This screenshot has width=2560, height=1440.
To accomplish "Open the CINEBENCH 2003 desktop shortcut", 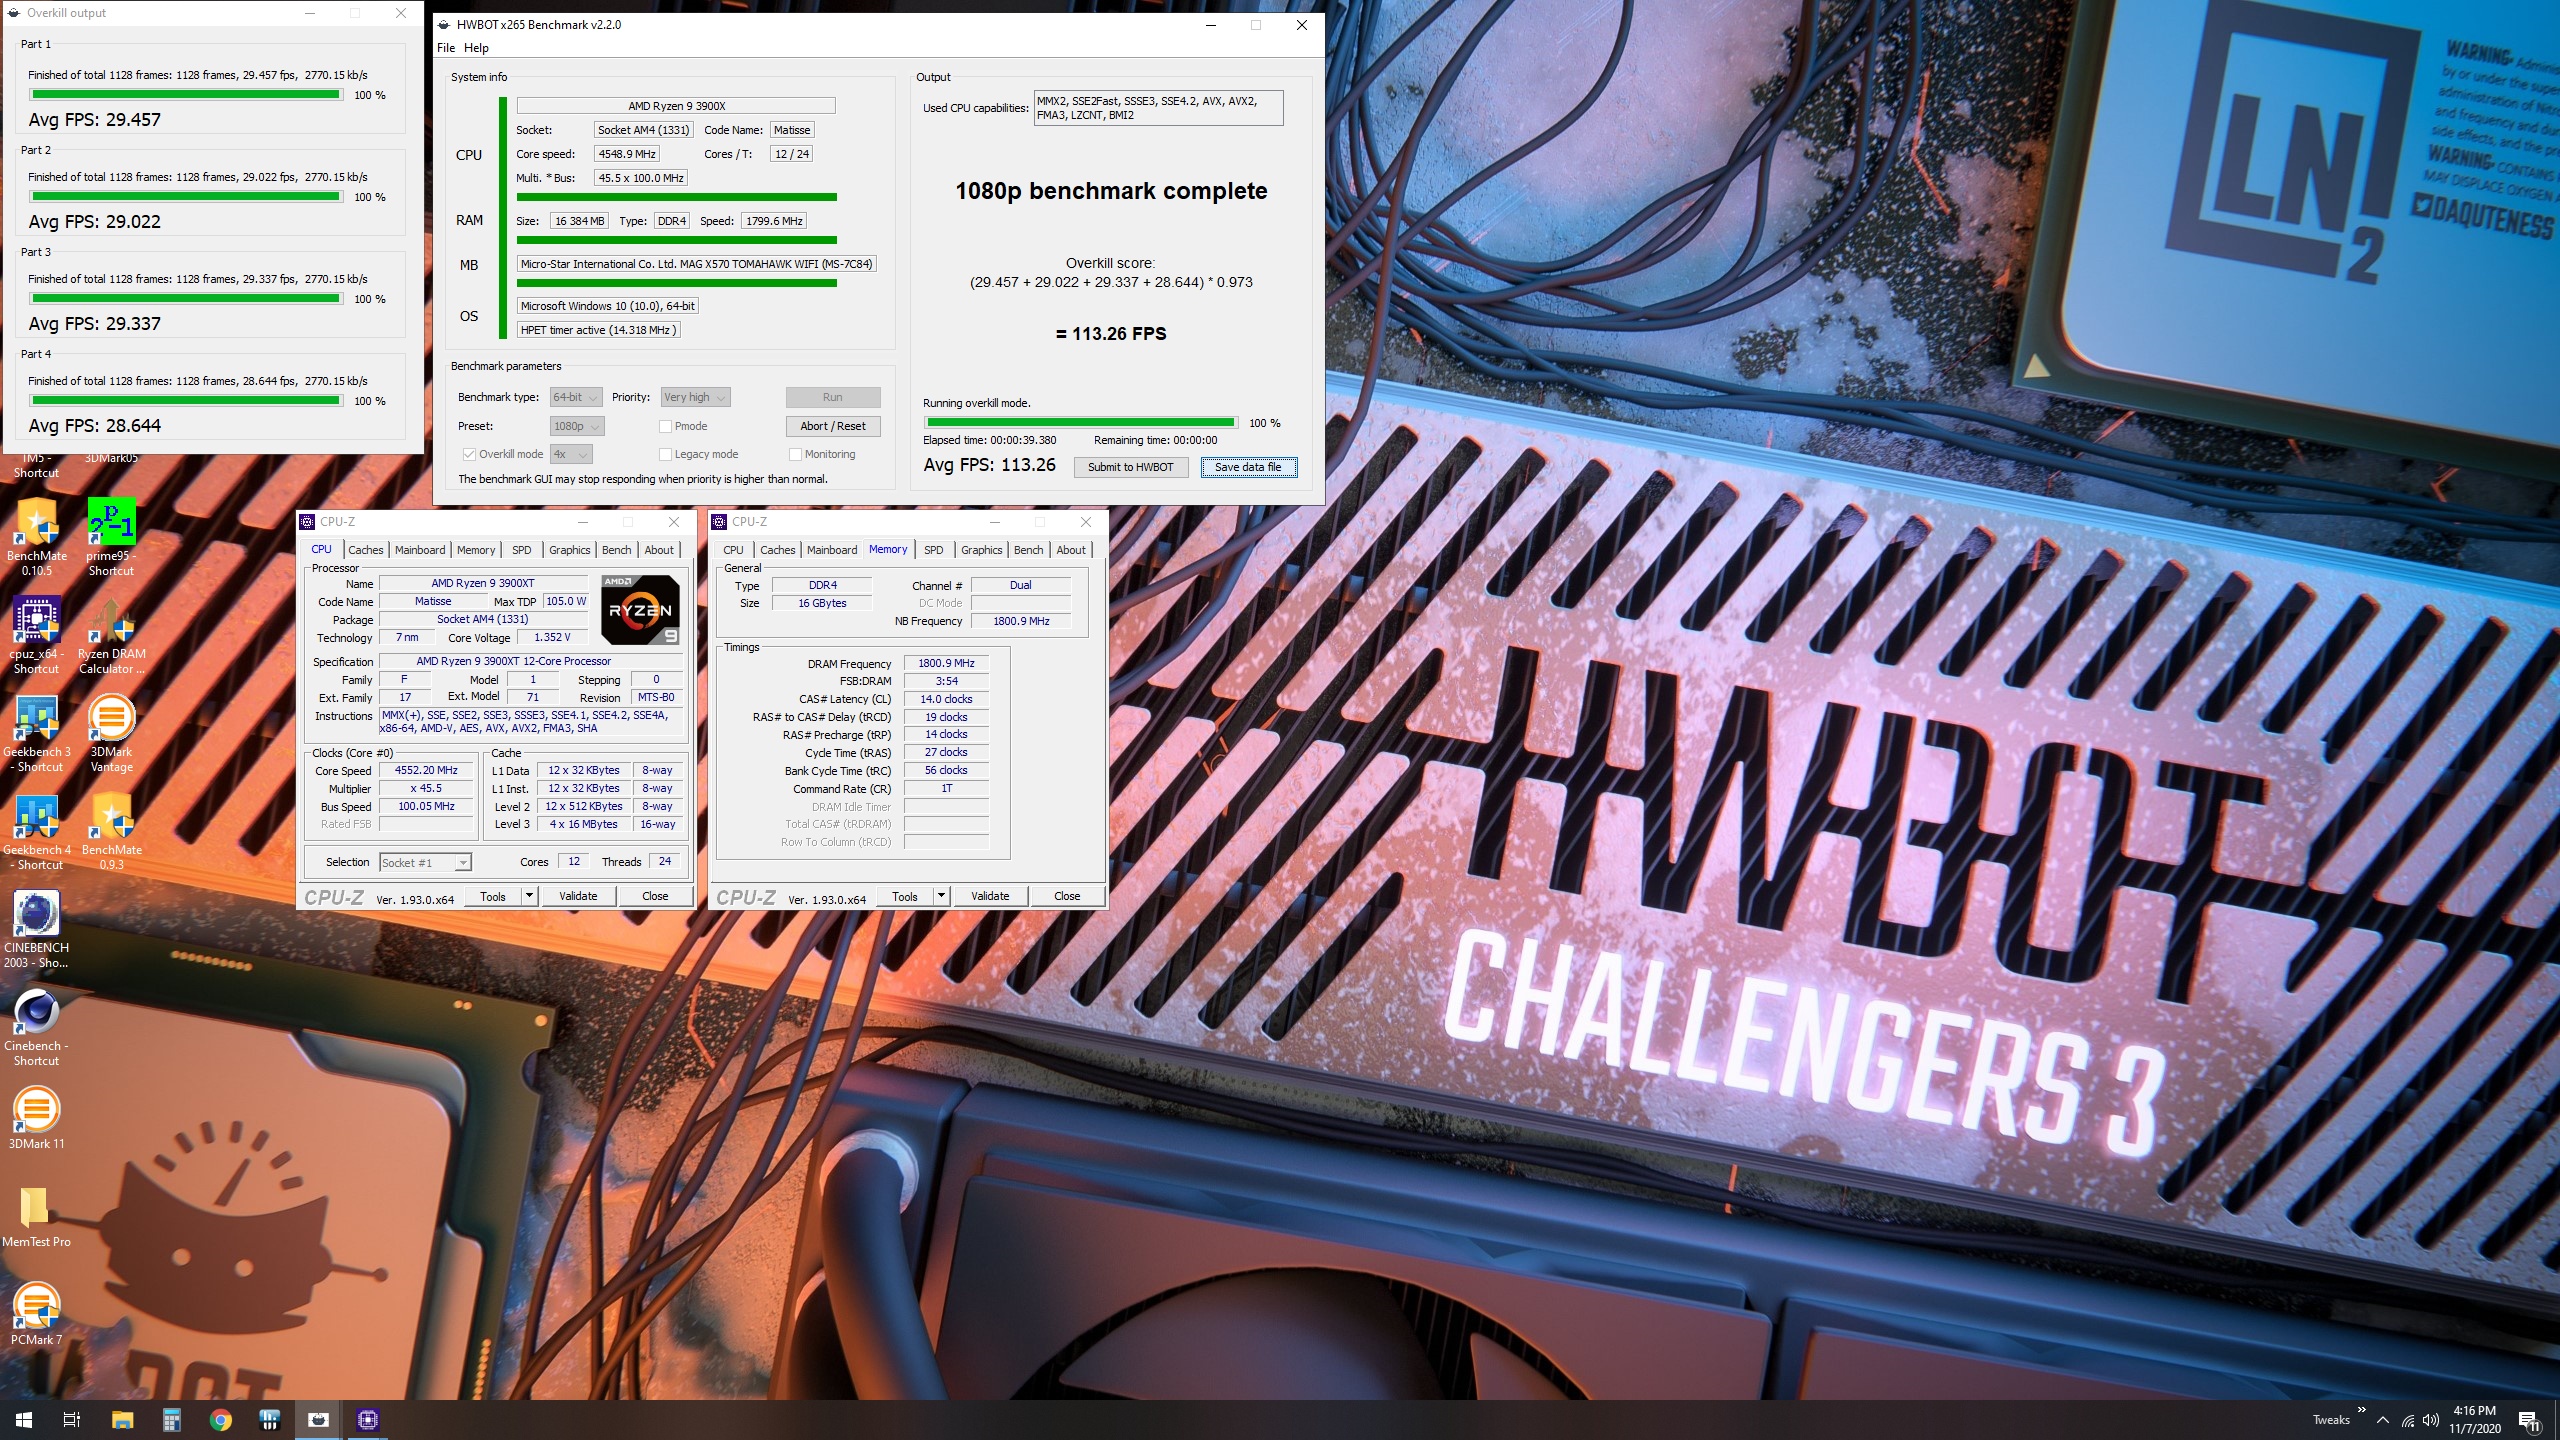I will point(37,929).
